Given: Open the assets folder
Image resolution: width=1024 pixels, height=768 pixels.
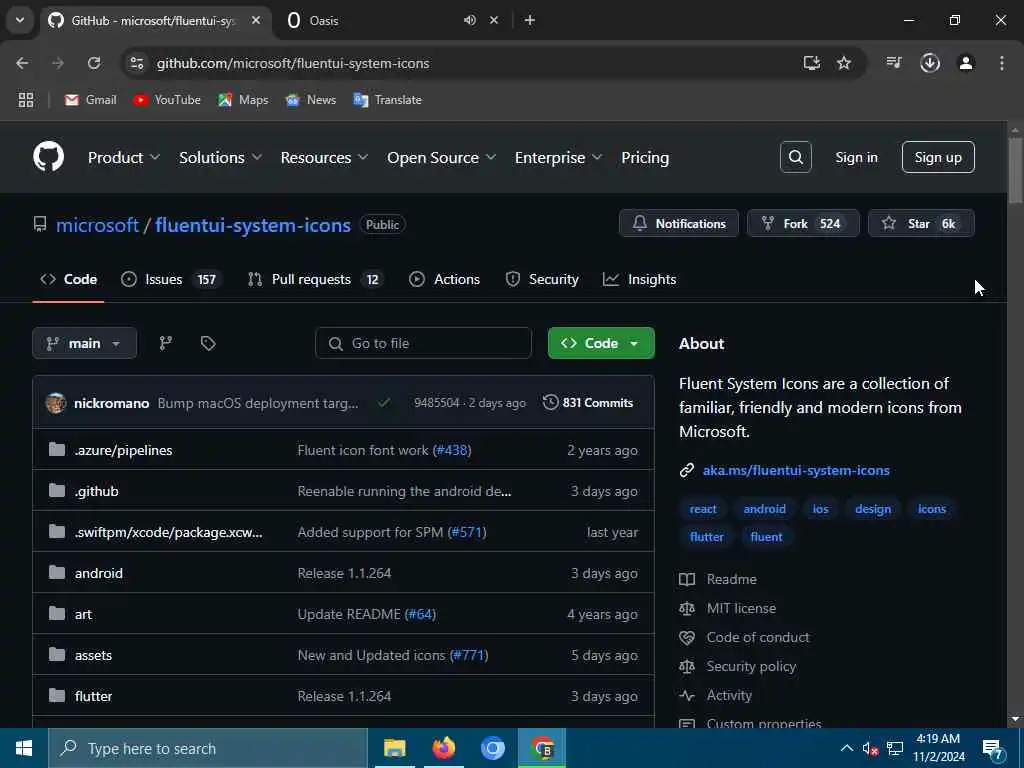Looking at the screenshot, I should [x=93, y=655].
